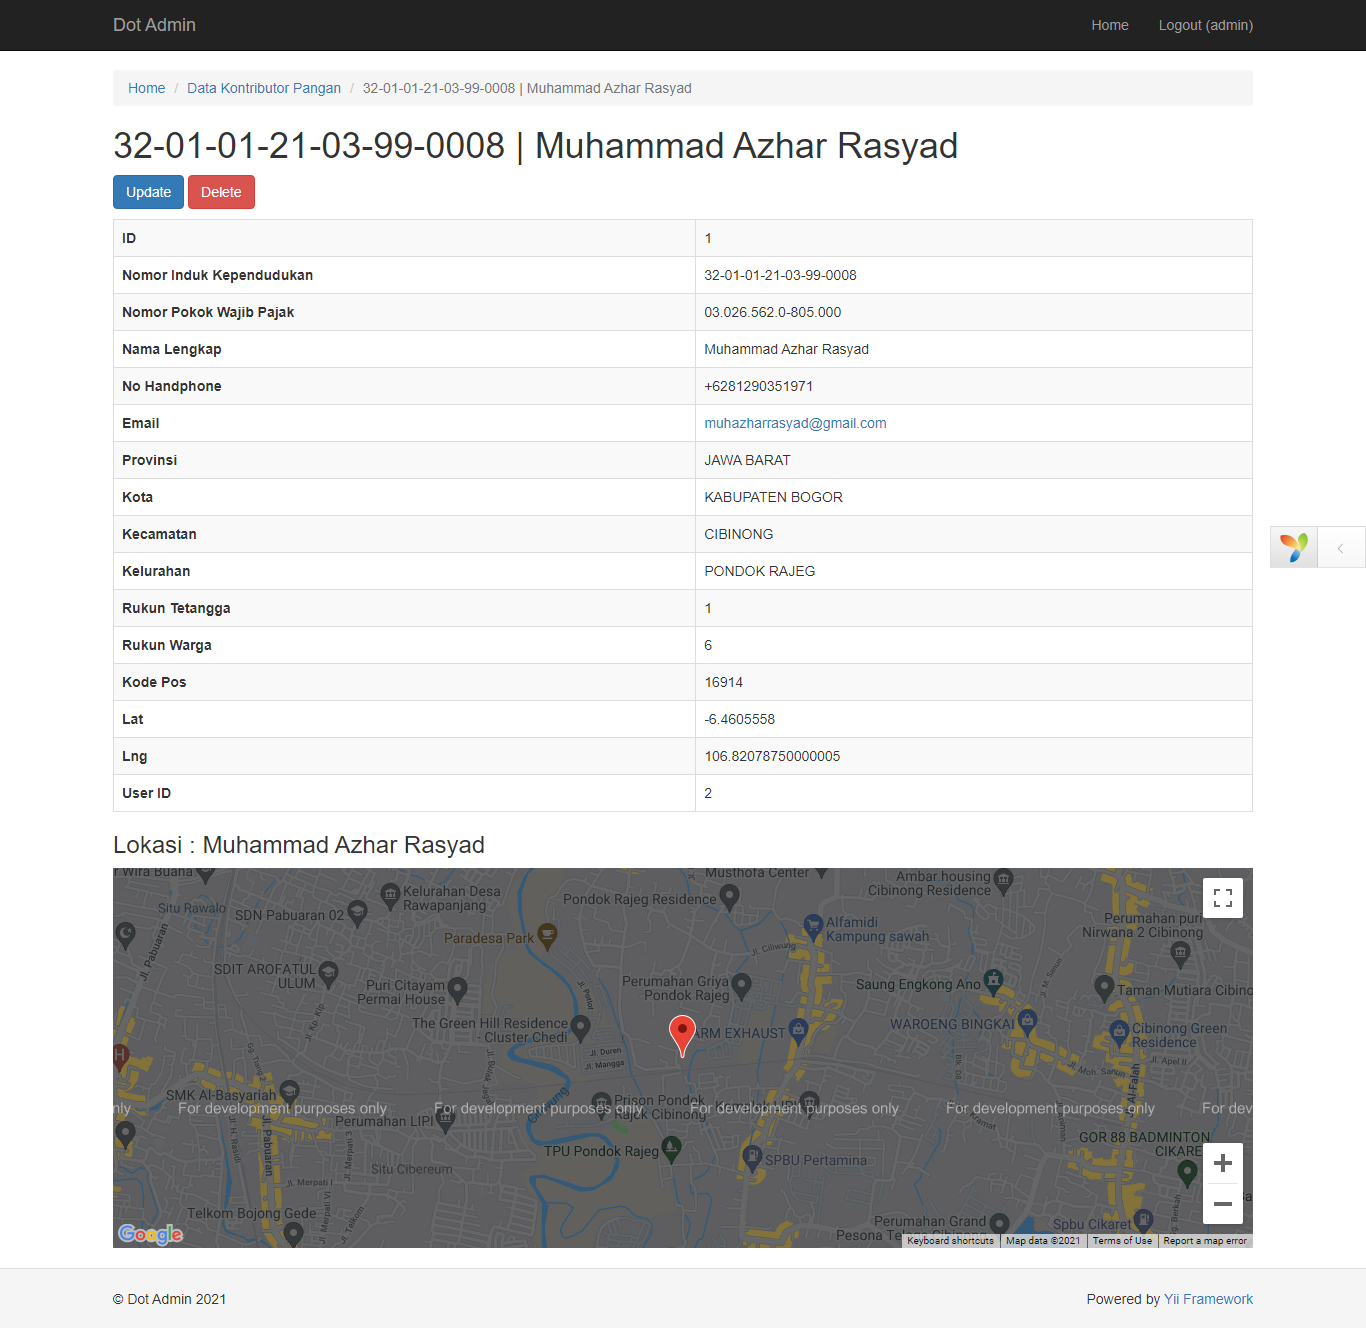This screenshot has height=1328, width=1366.
Task: Select the ARM EXHAUST map pin
Action: [797, 1030]
